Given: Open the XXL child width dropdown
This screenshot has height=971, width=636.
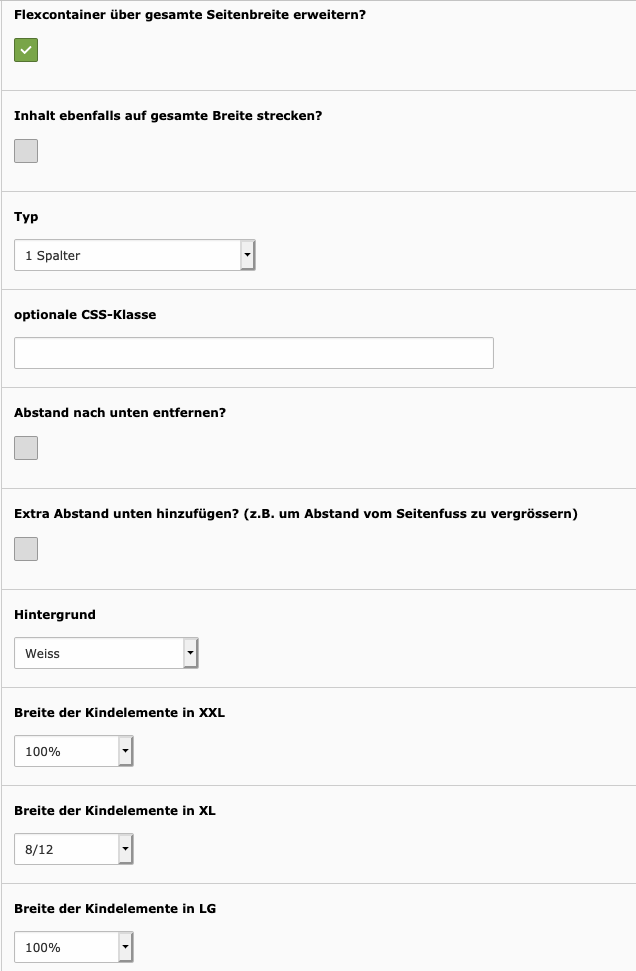Looking at the screenshot, I should pyautogui.click(x=74, y=752).
